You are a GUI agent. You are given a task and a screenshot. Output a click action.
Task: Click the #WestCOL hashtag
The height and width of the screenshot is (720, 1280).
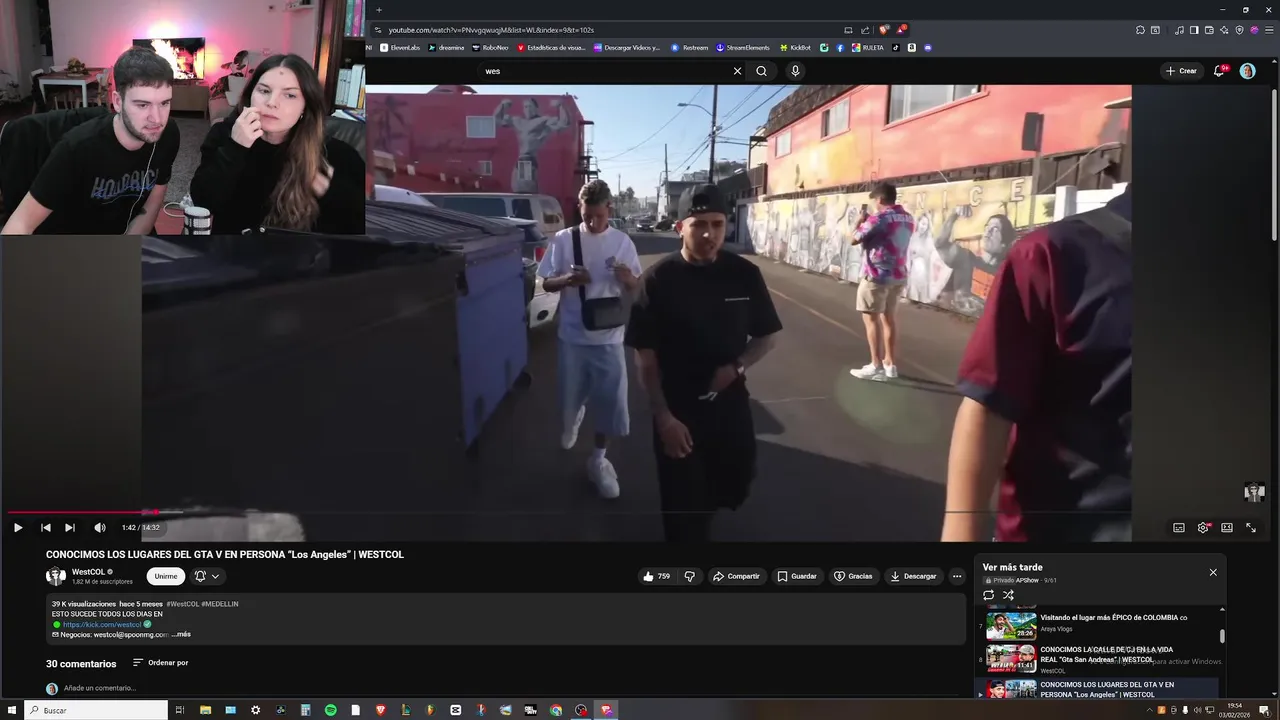click(x=183, y=604)
